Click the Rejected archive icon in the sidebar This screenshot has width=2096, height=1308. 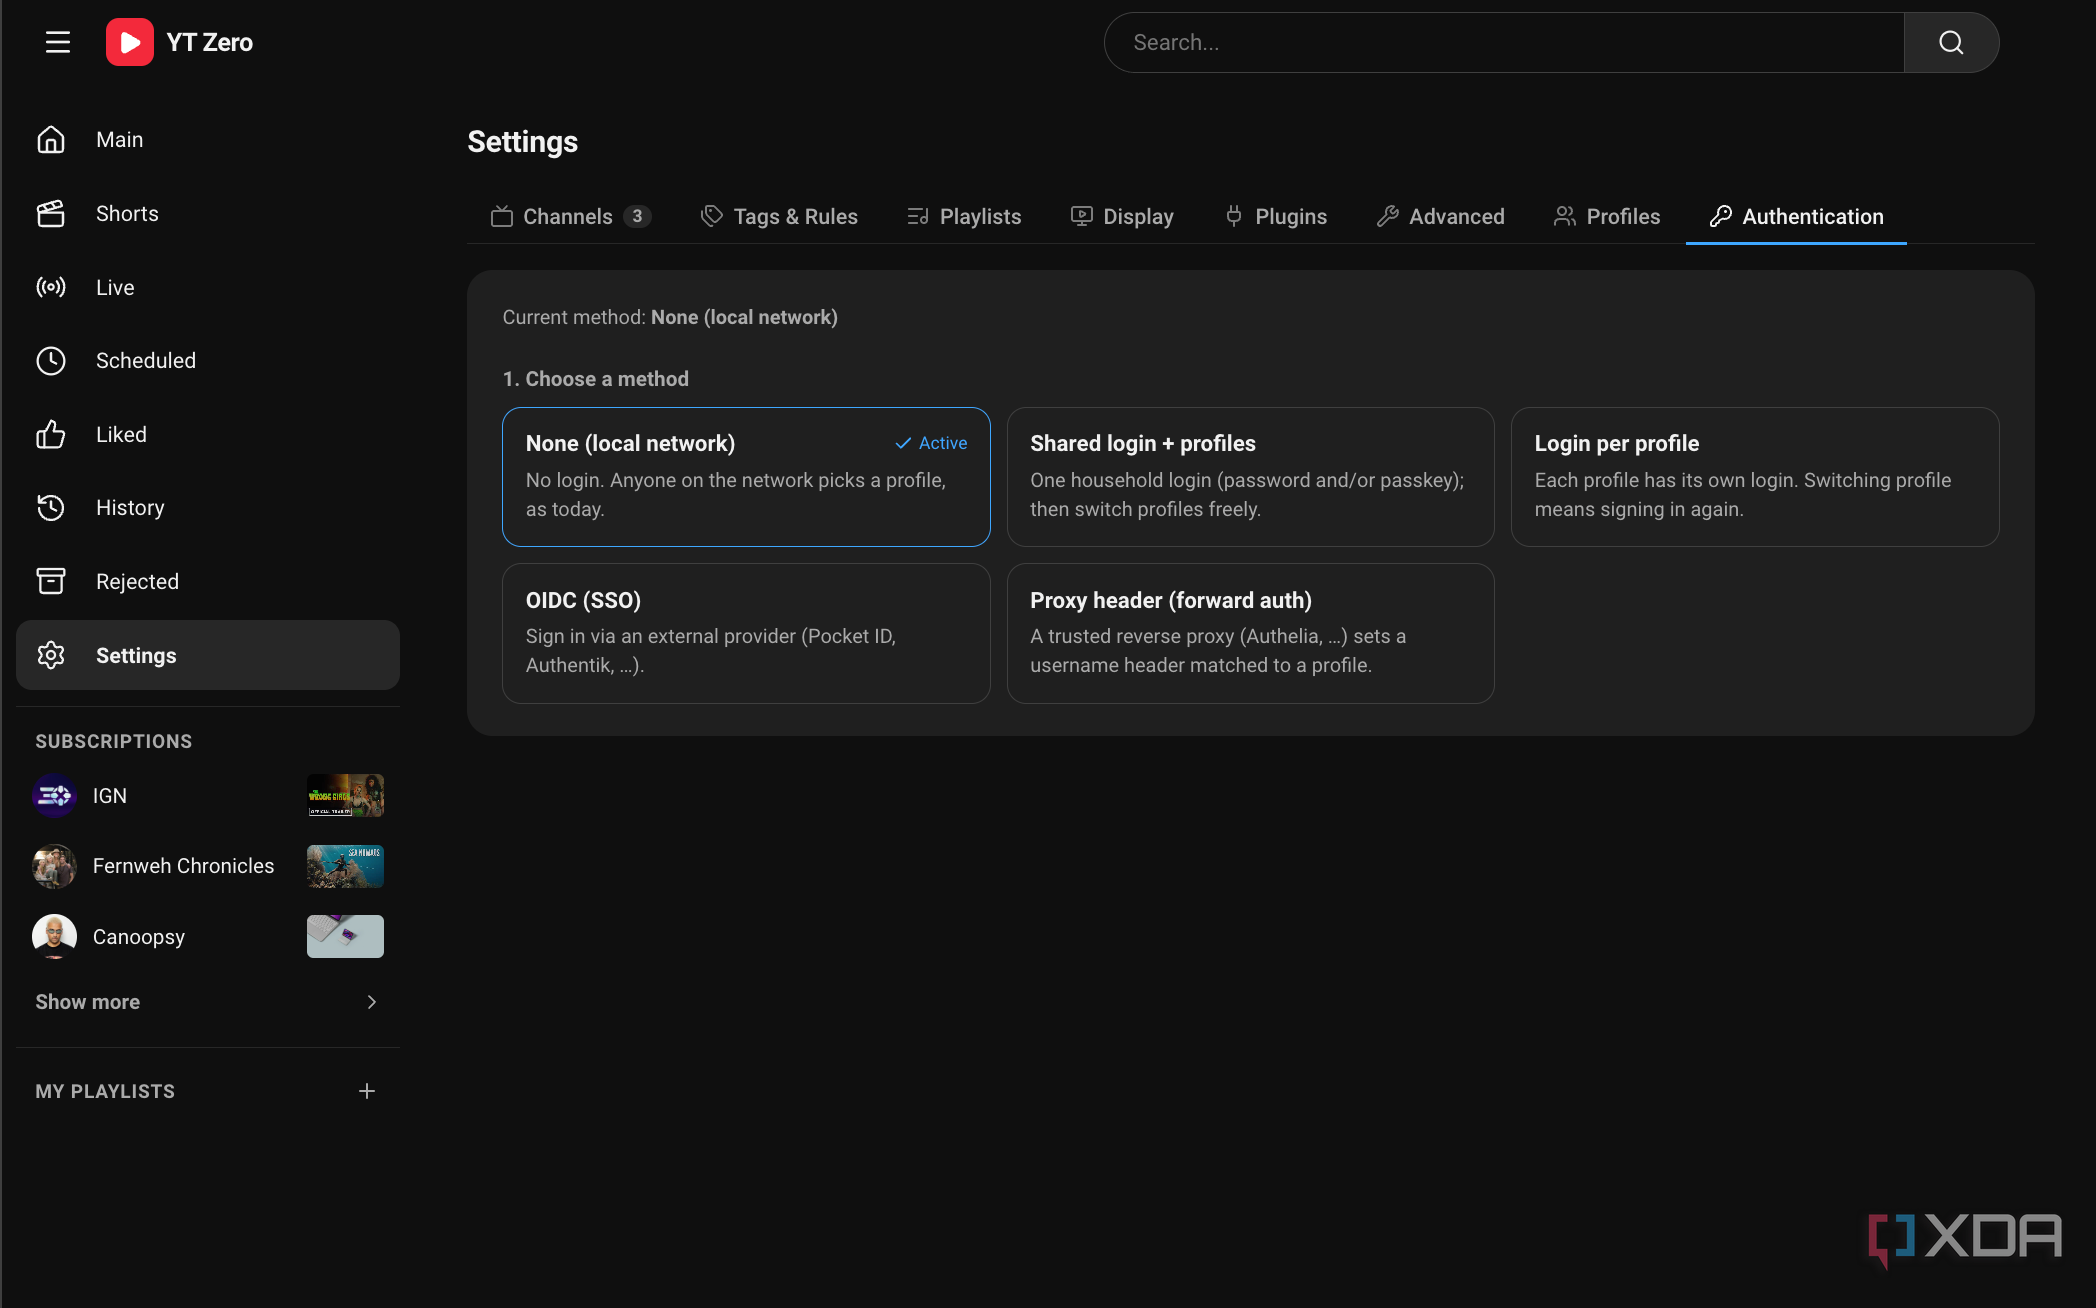(x=51, y=581)
